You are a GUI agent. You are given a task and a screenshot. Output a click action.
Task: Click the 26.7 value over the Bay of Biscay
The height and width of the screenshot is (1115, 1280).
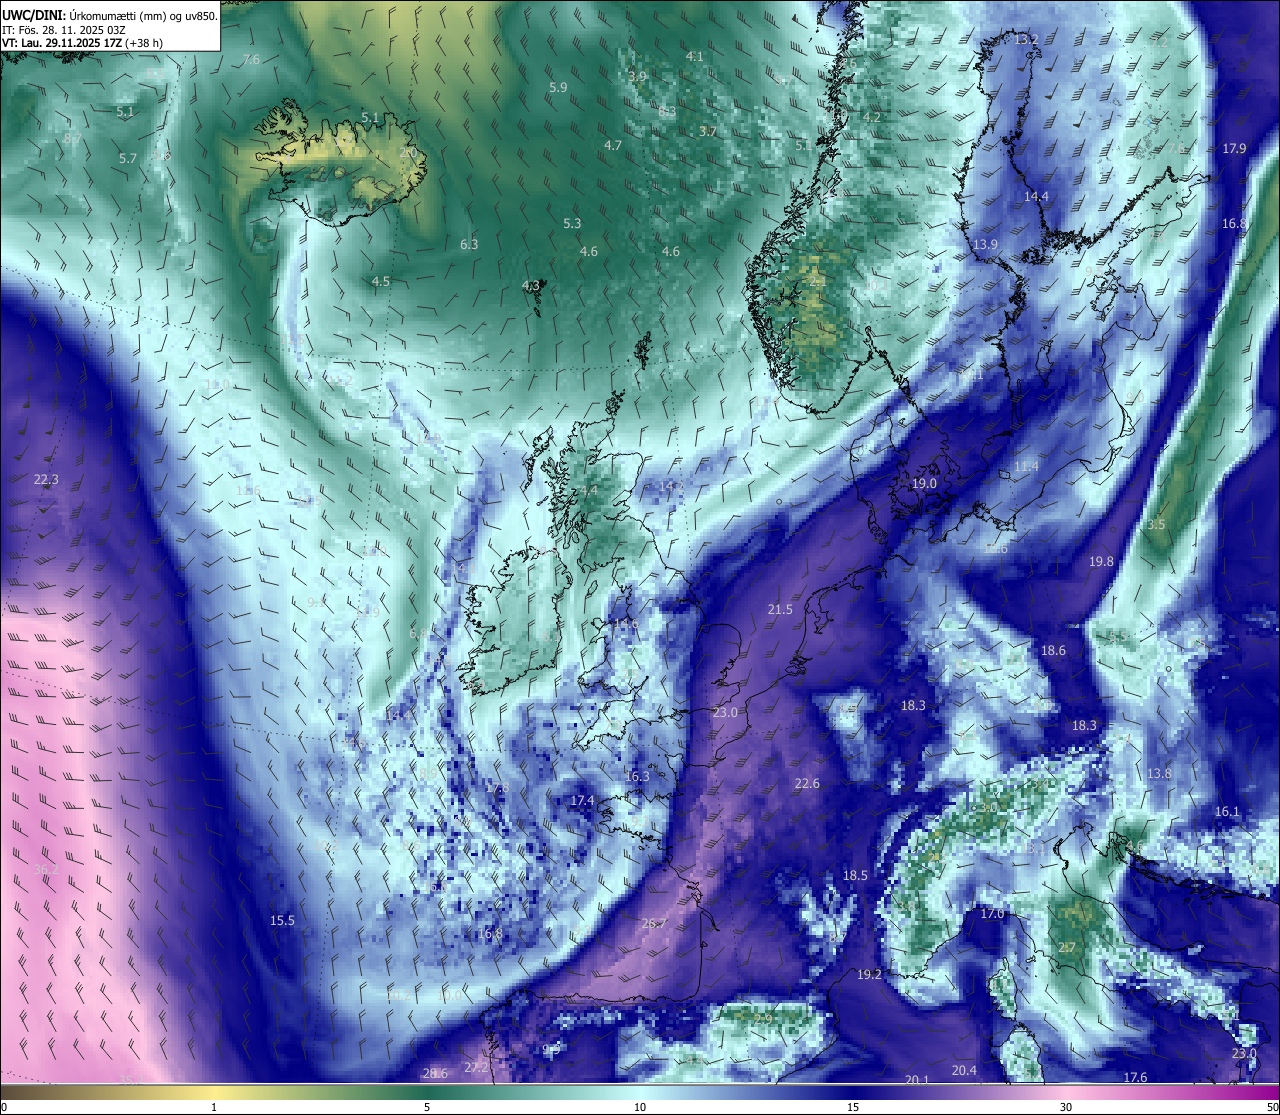tap(654, 924)
